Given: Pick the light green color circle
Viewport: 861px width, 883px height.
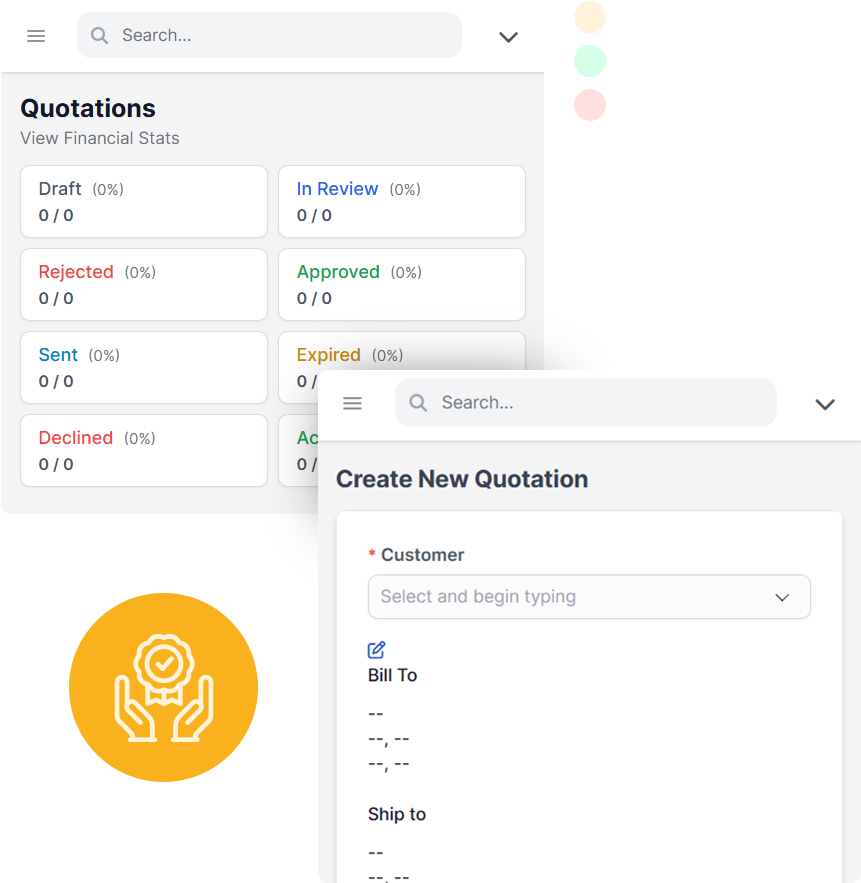Looking at the screenshot, I should 590,61.
